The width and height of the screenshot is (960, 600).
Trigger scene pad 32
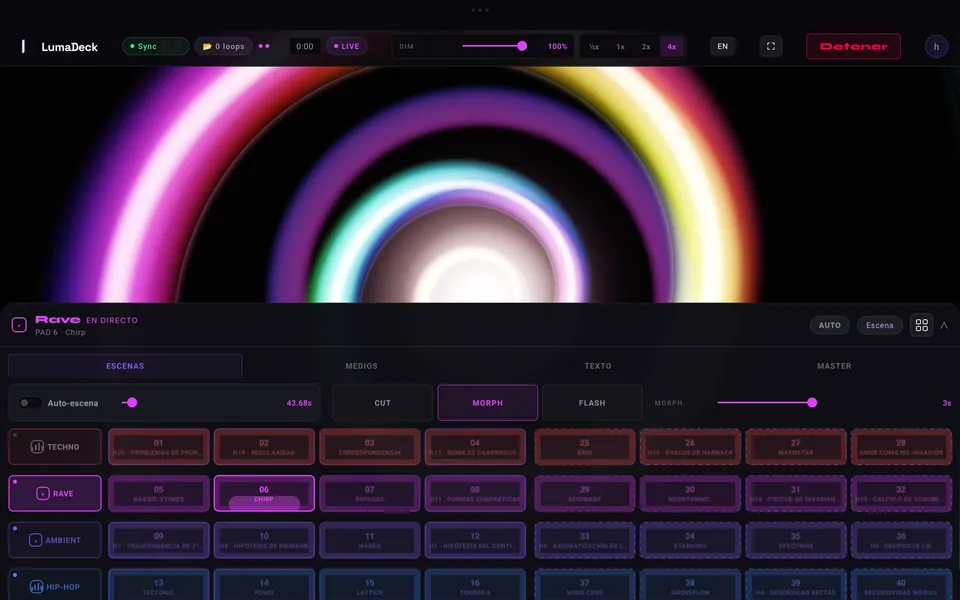(x=901, y=493)
